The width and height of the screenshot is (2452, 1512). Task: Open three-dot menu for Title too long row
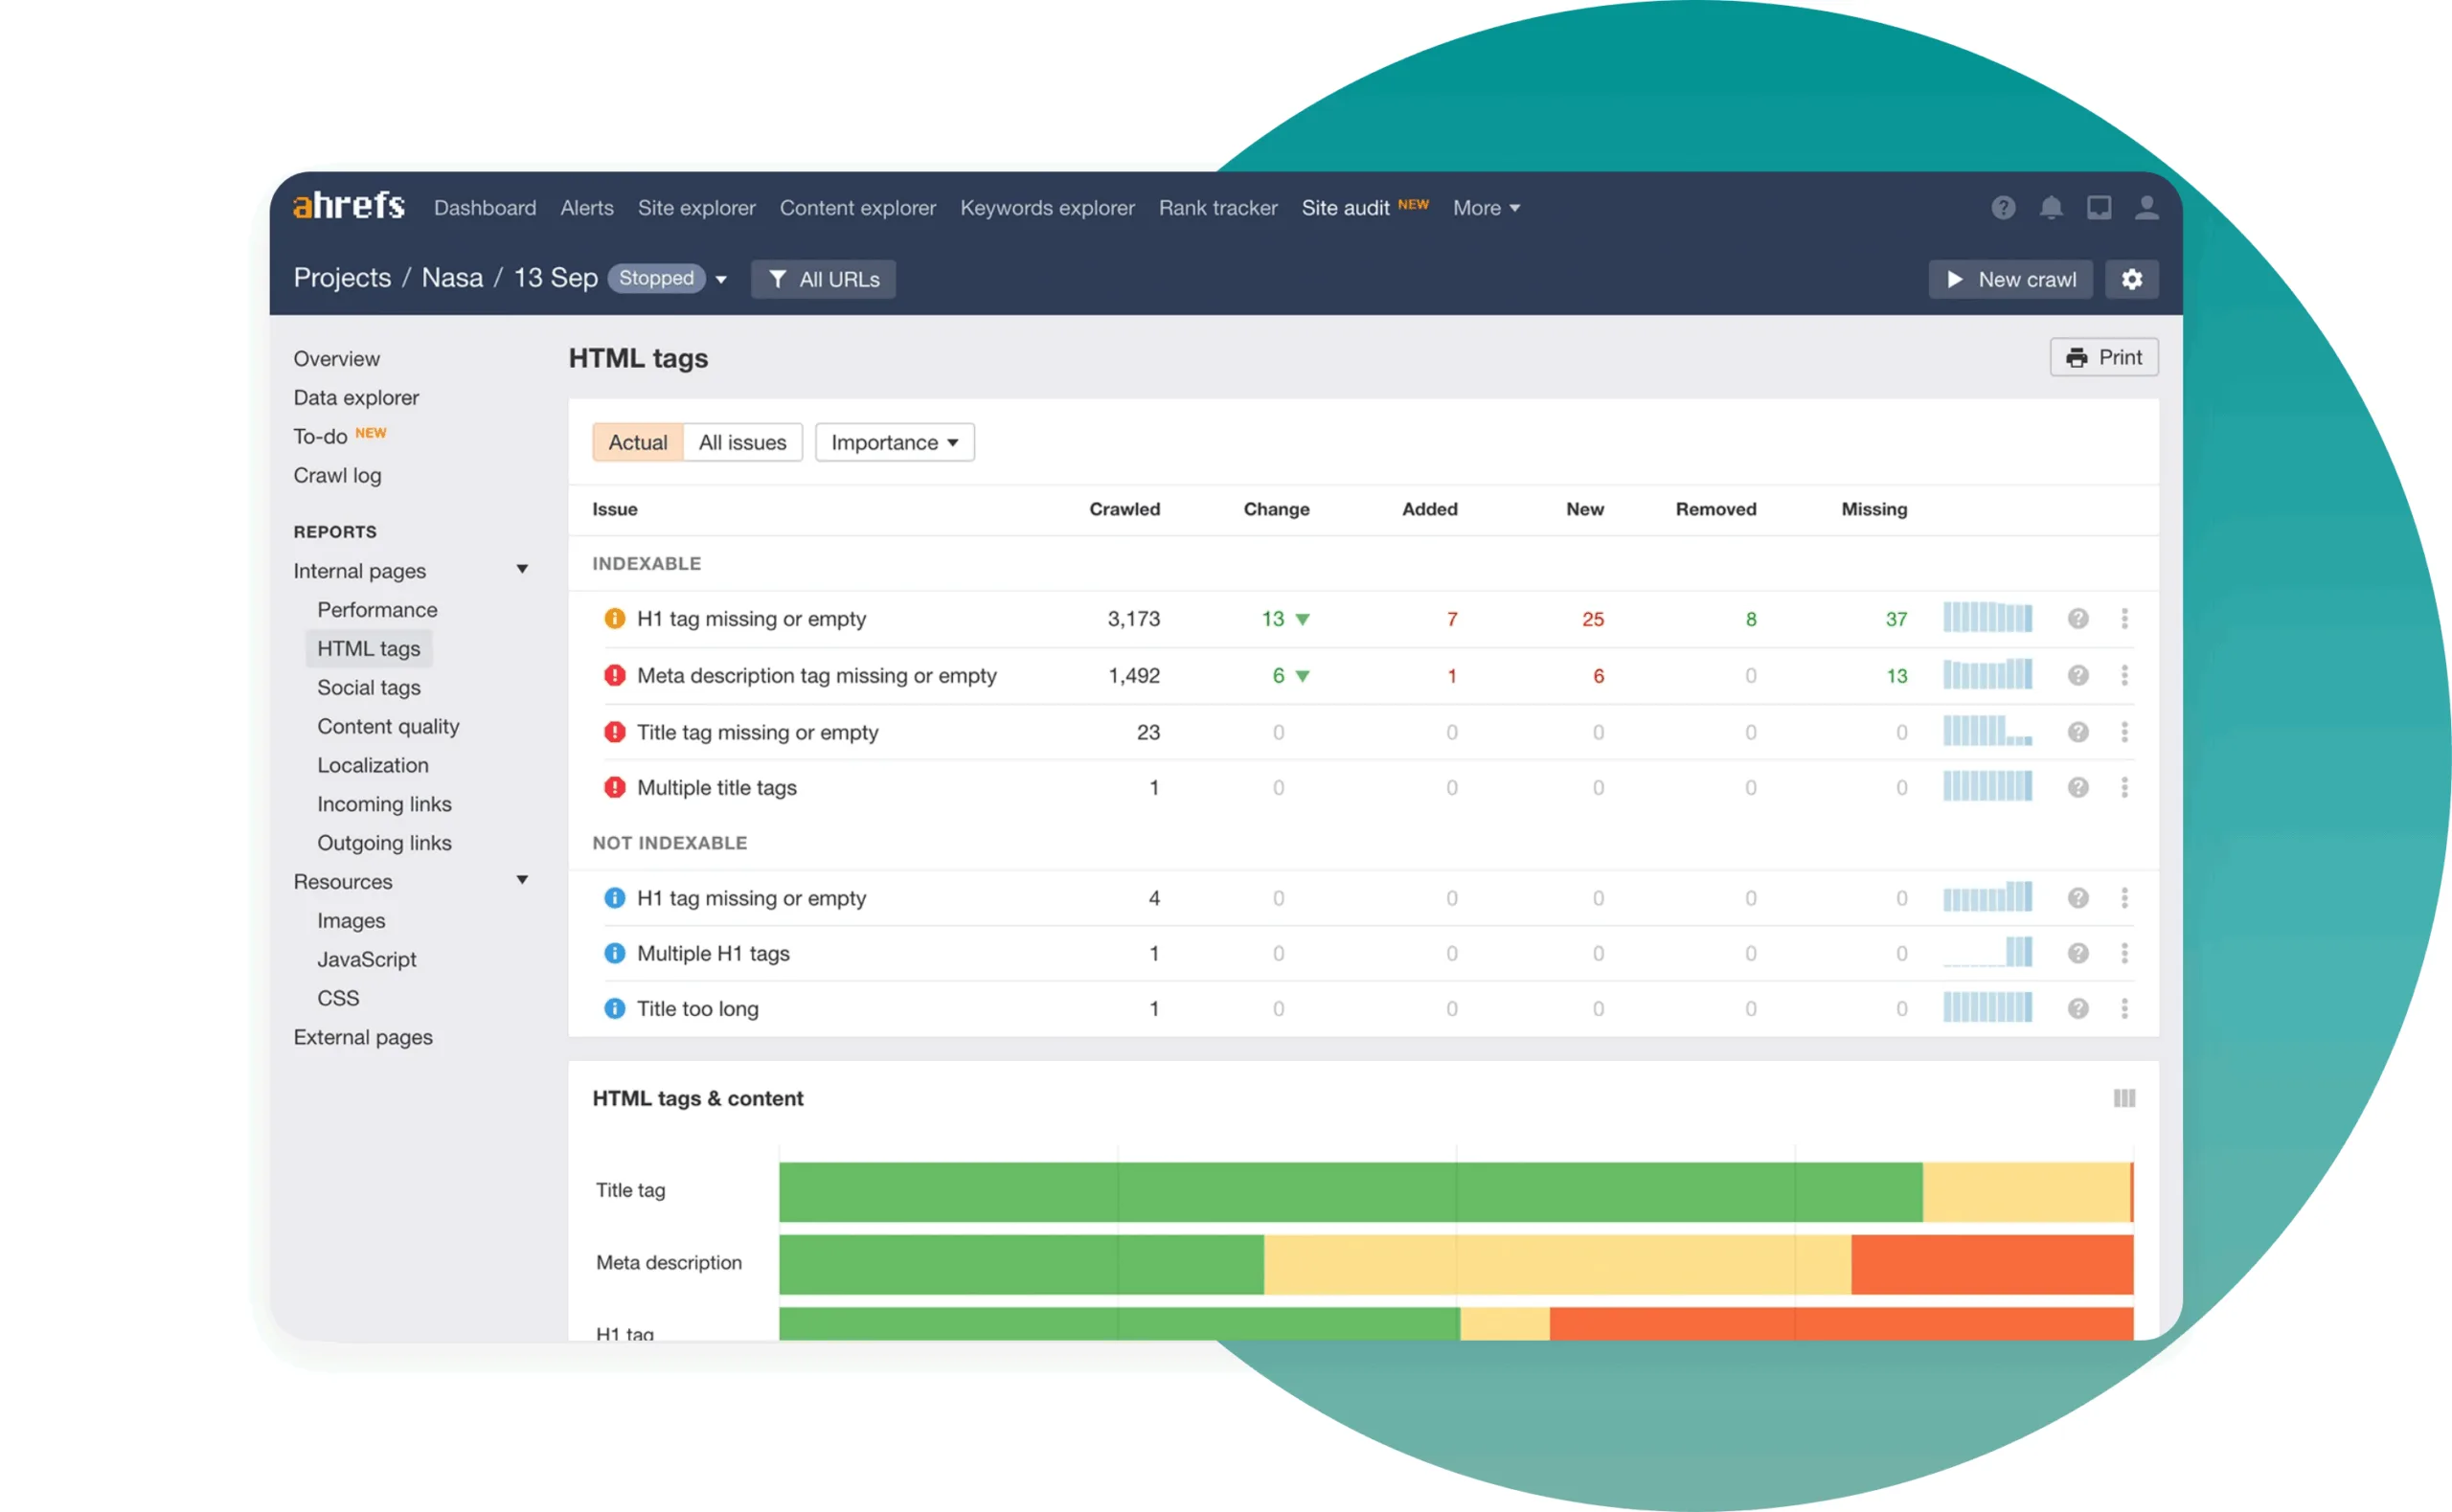coord(2124,1008)
